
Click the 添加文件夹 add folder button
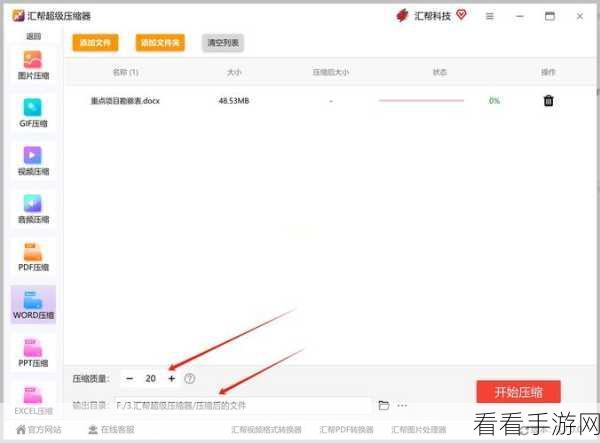coord(160,42)
